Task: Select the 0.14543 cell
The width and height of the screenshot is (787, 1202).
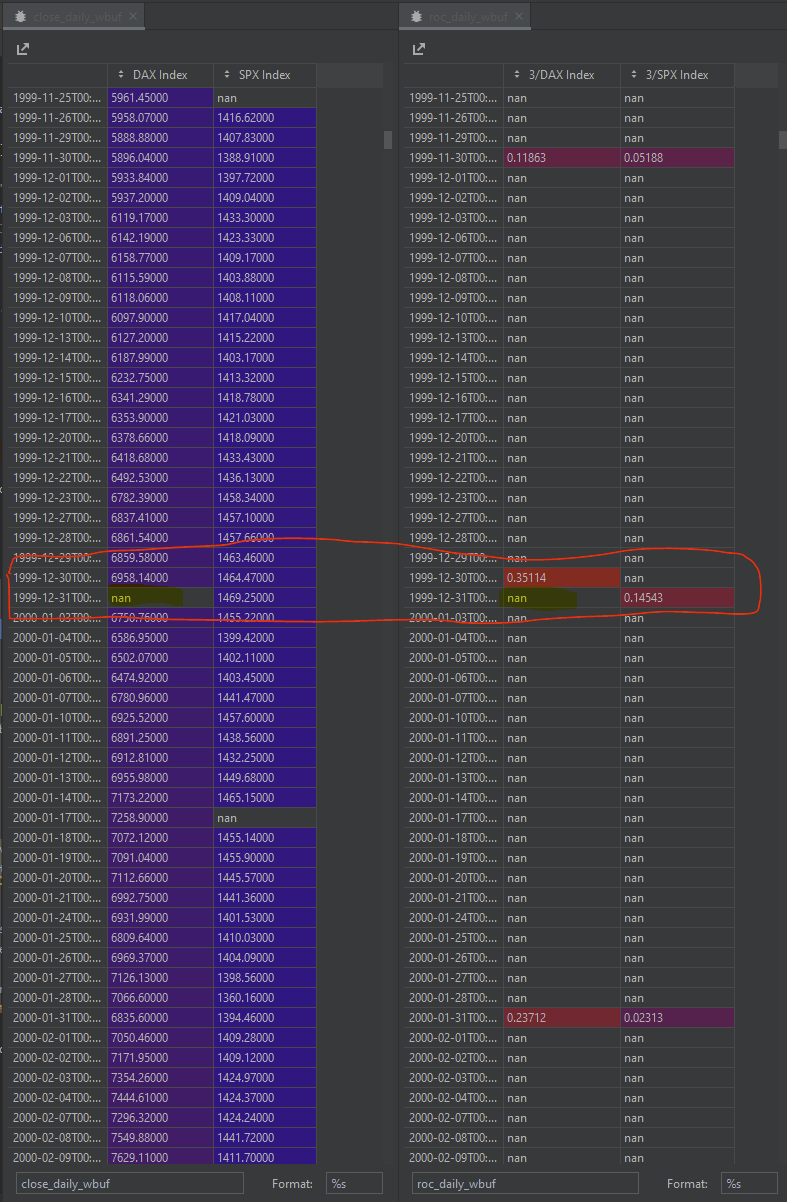Action: click(x=677, y=598)
